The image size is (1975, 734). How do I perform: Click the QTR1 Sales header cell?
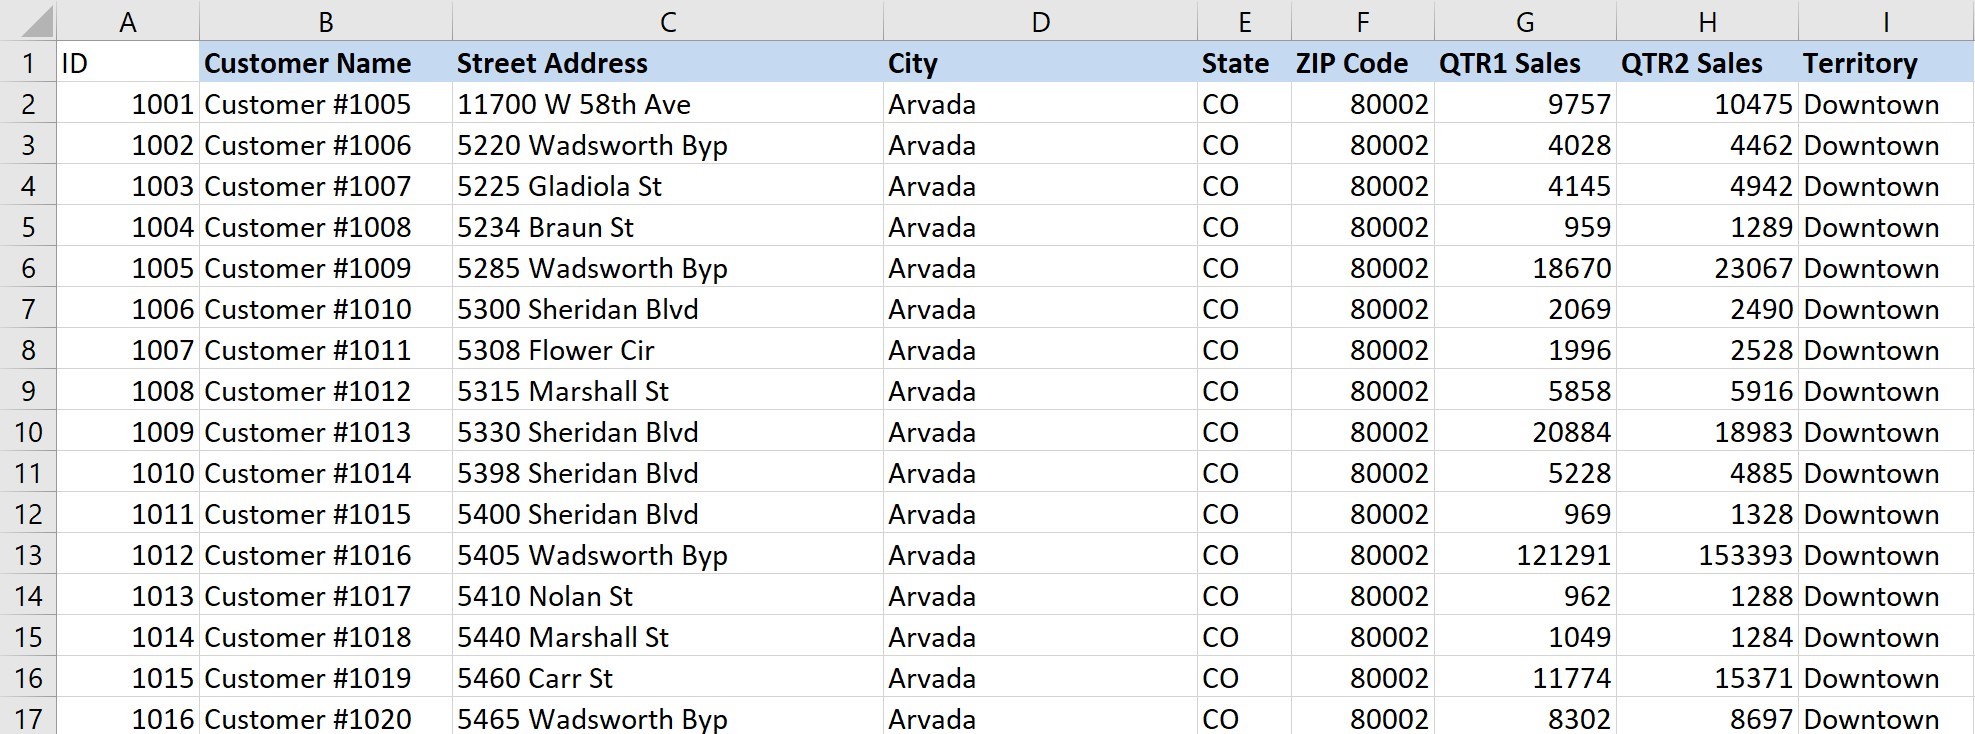click(x=1509, y=63)
